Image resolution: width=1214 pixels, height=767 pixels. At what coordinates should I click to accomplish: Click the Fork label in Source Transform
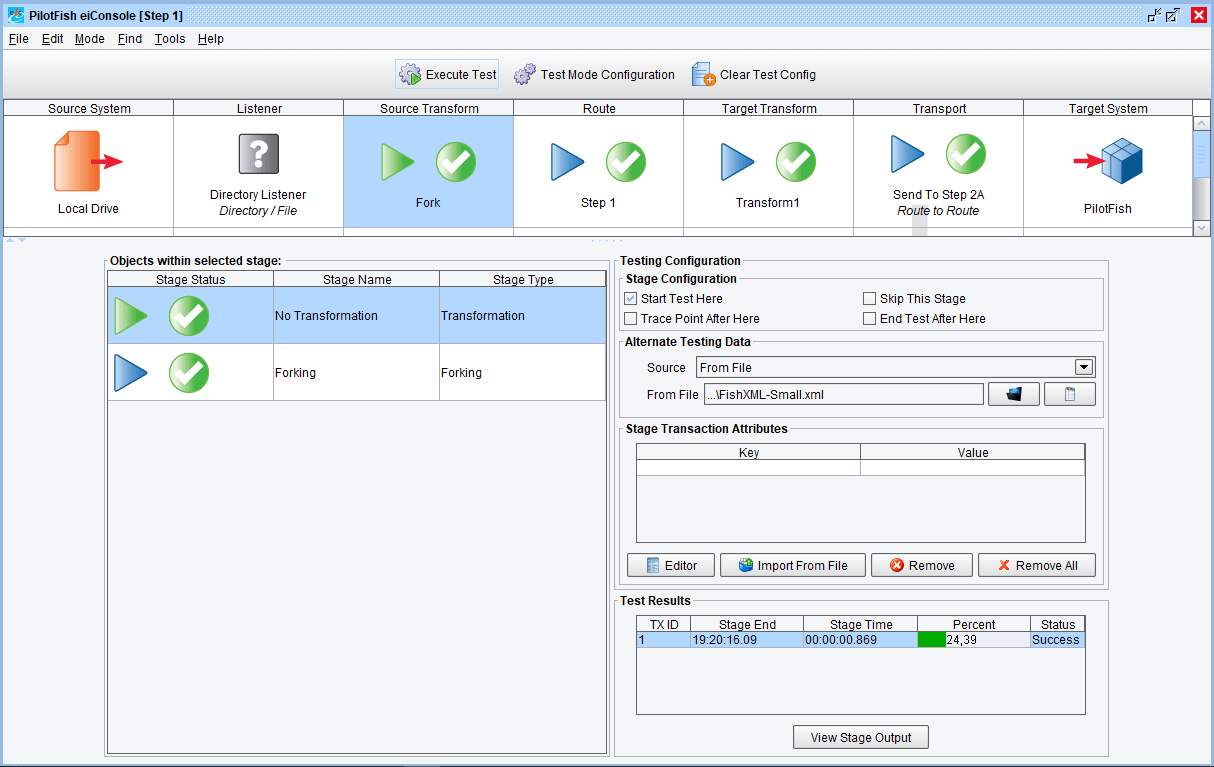coord(428,203)
